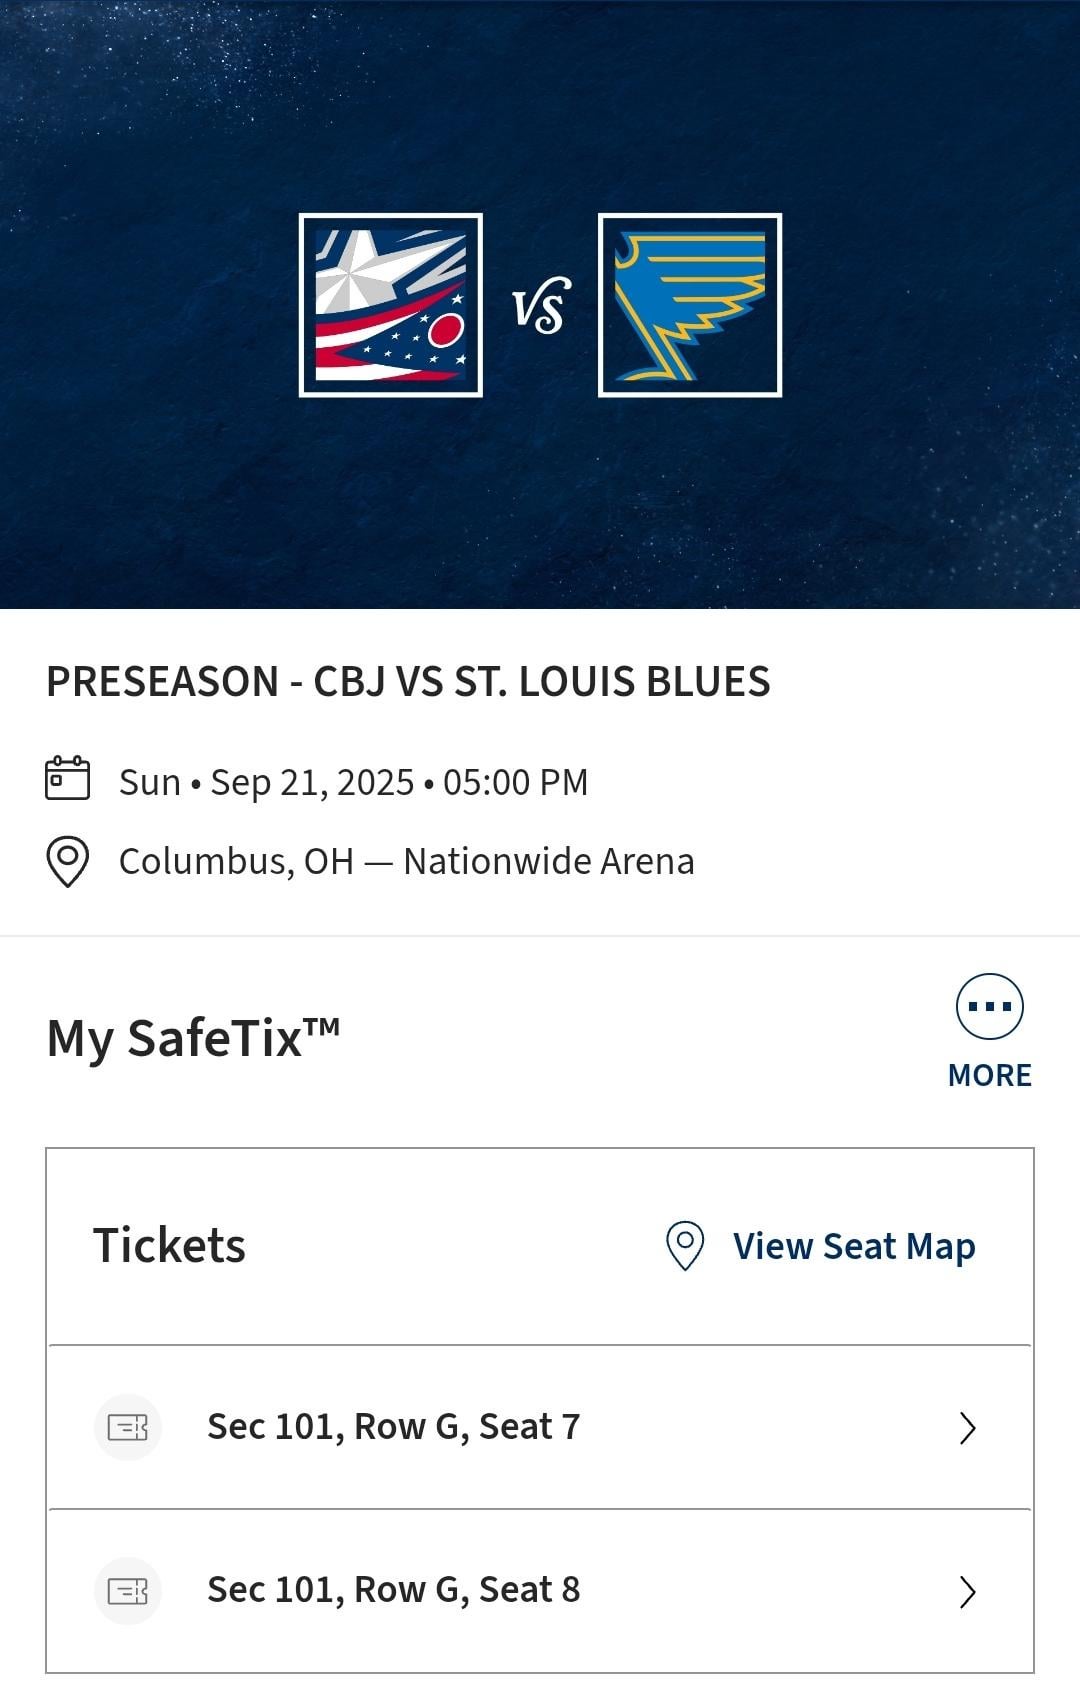Tap the "vs" text between team logos
This screenshot has height=1684, width=1080.
[x=541, y=306]
